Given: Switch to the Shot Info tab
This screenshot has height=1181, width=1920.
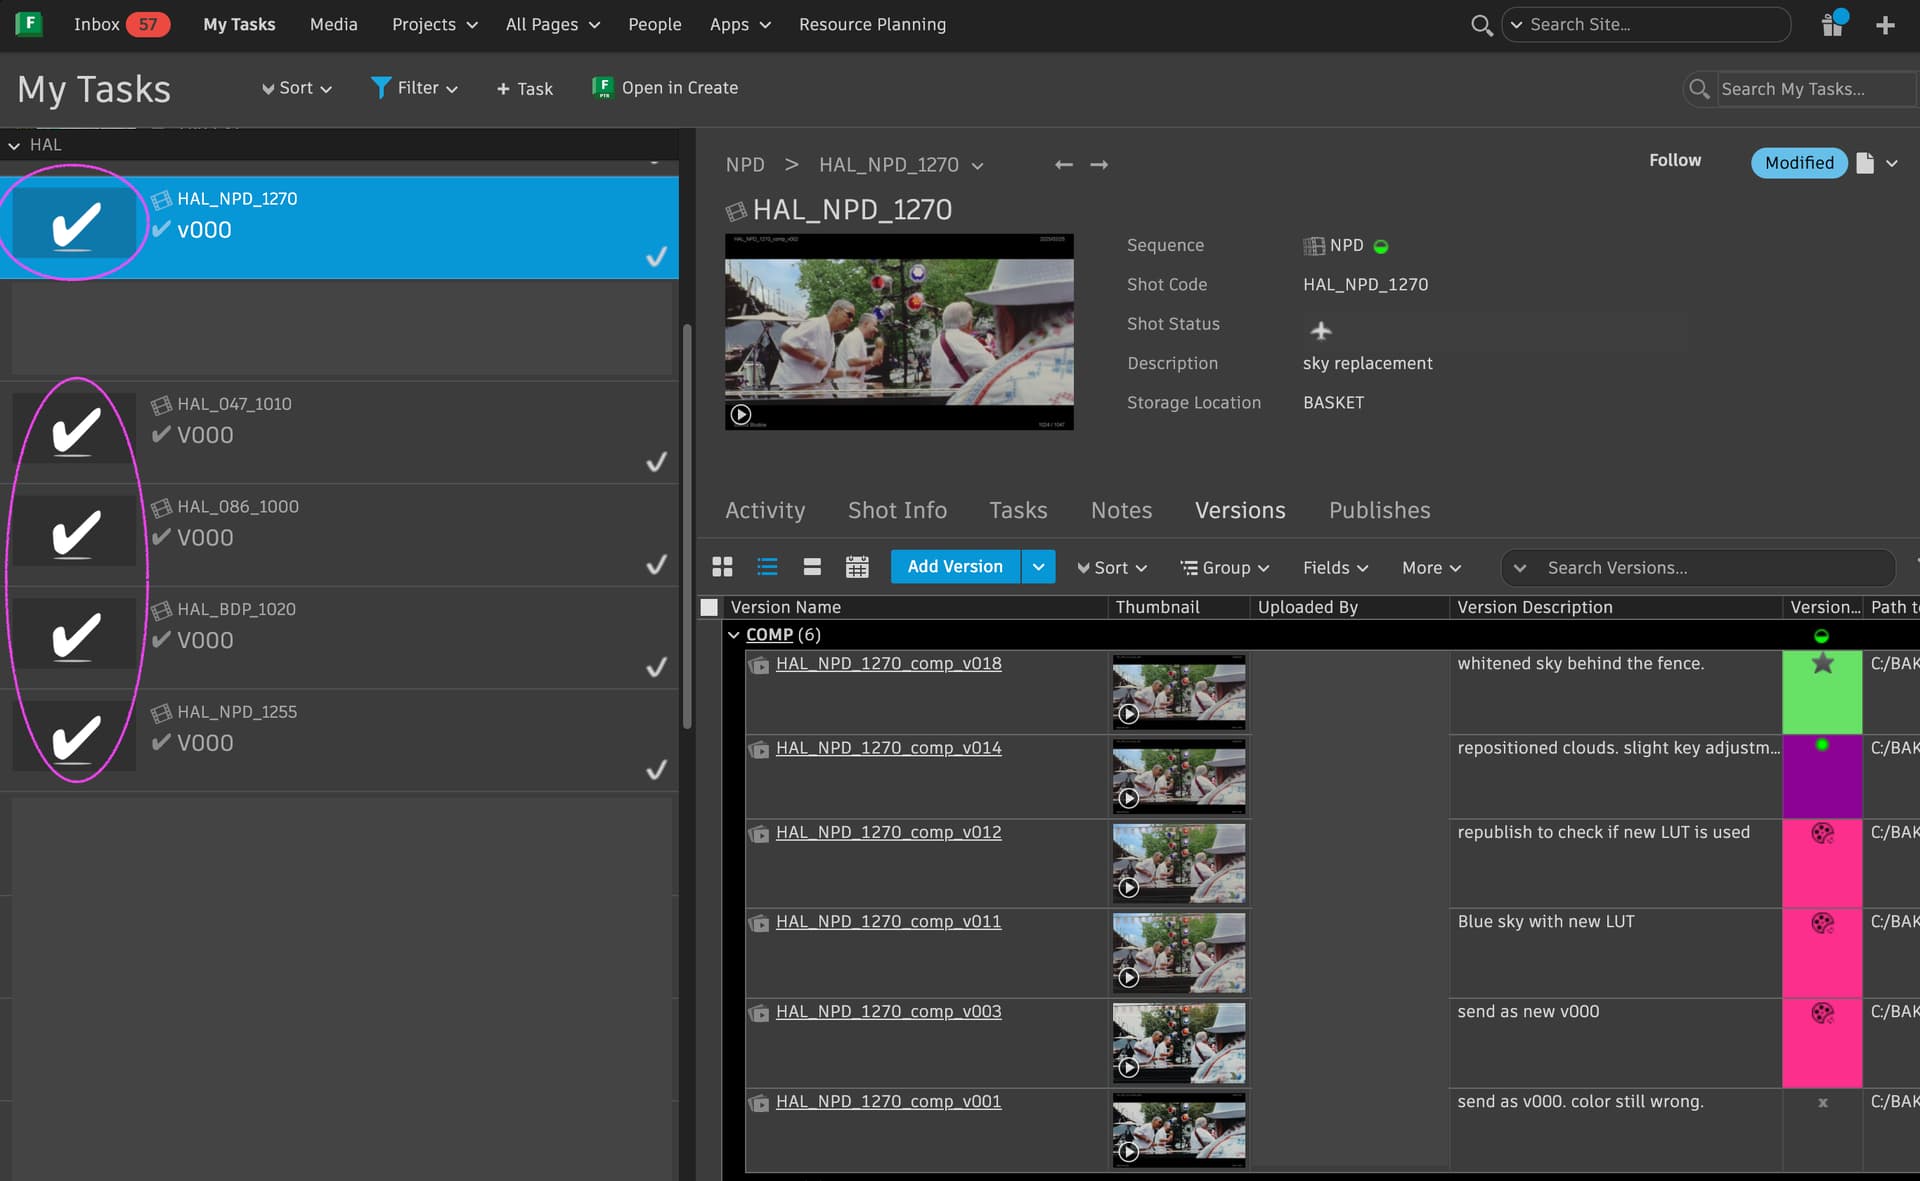Looking at the screenshot, I should (x=897, y=510).
